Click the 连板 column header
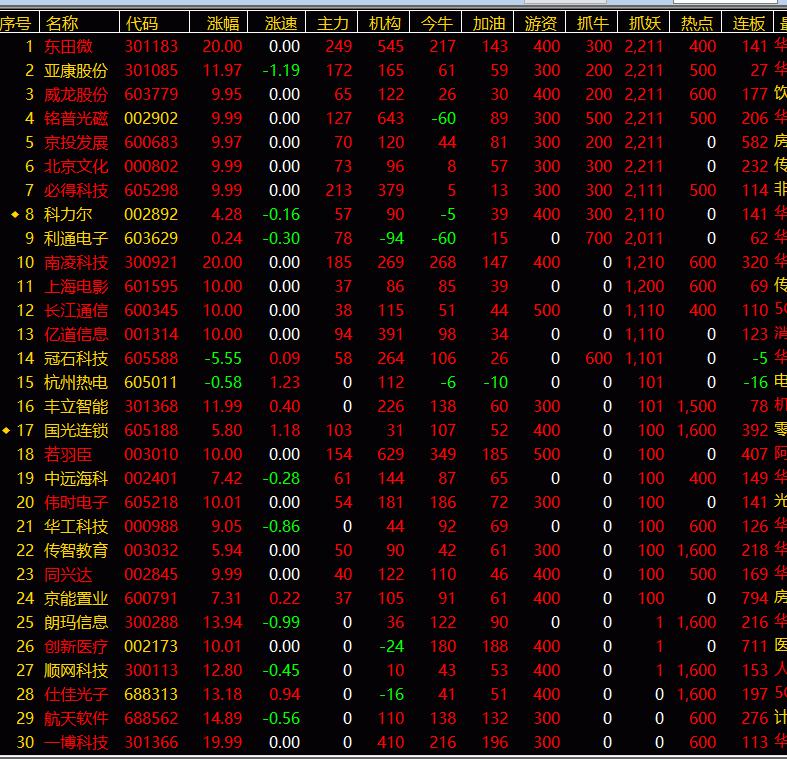The image size is (787, 759). (748, 23)
